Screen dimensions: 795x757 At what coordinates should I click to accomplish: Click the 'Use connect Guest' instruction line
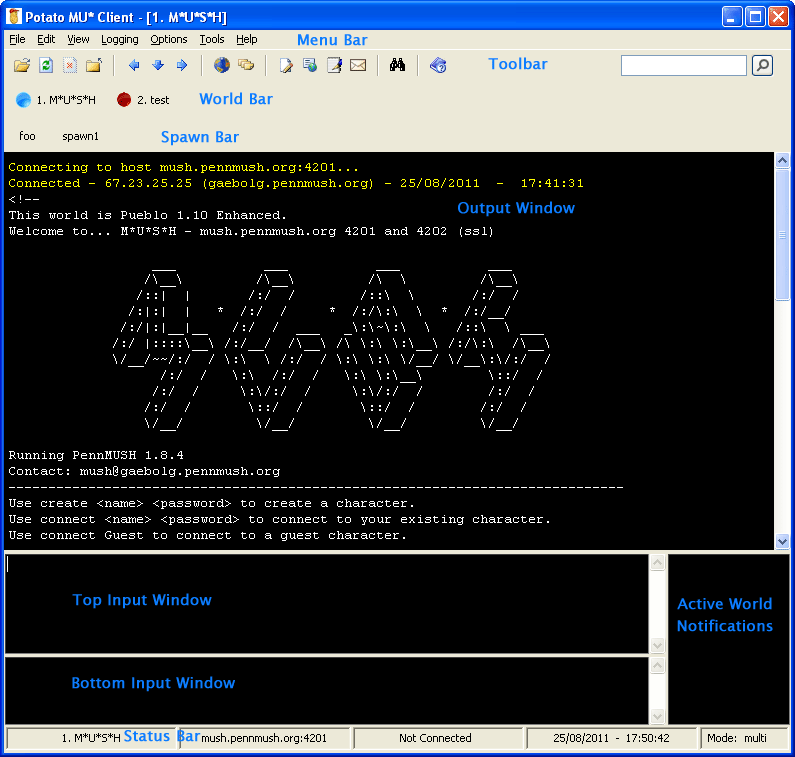[x=207, y=535]
